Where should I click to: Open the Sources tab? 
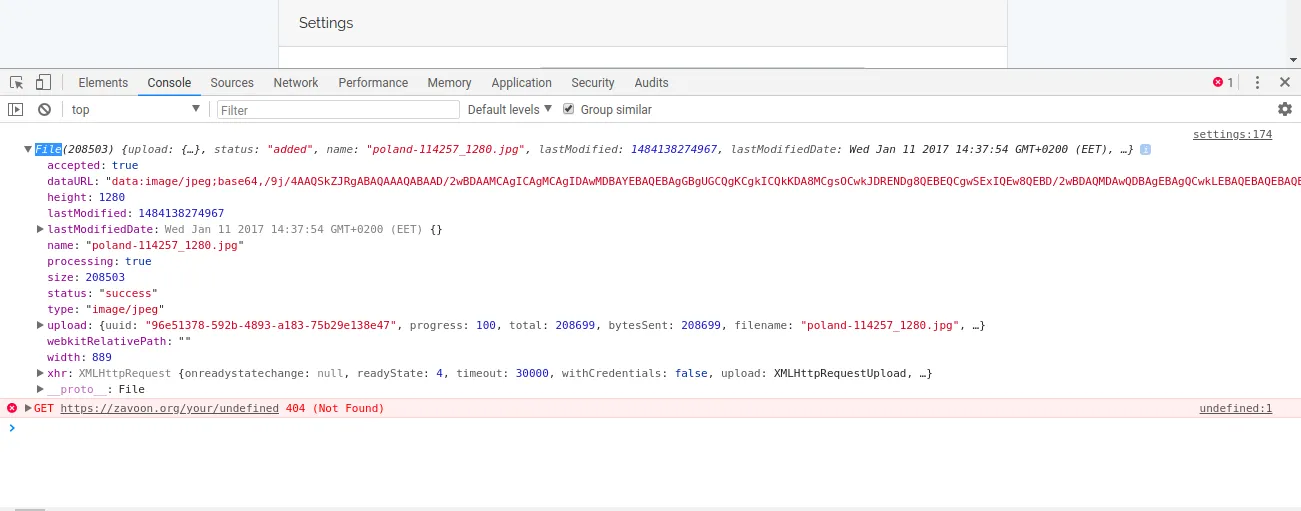(232, 83)
